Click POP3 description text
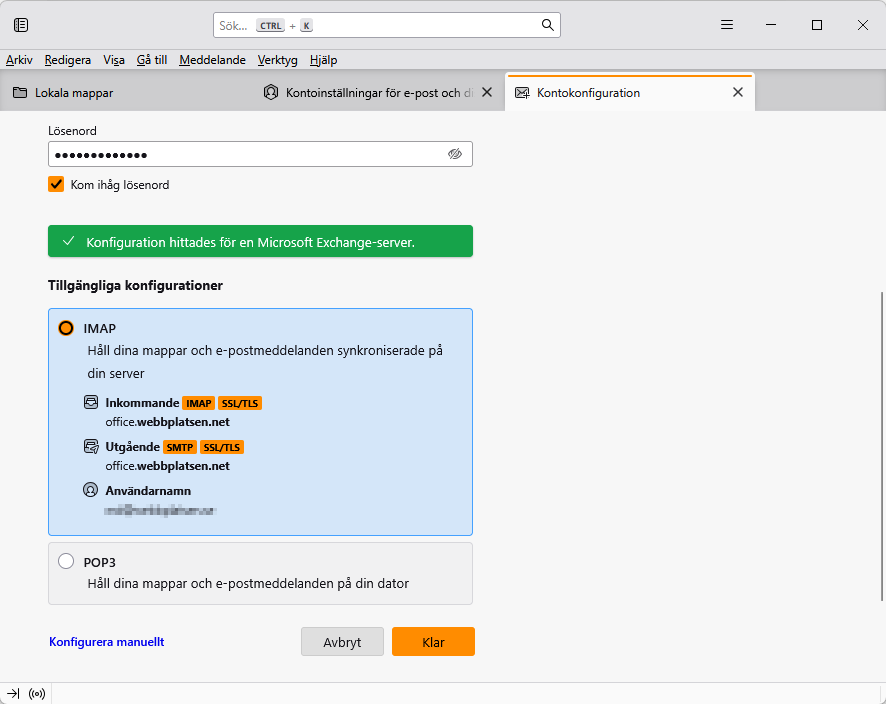886x704 pixels. click(248, 583)
